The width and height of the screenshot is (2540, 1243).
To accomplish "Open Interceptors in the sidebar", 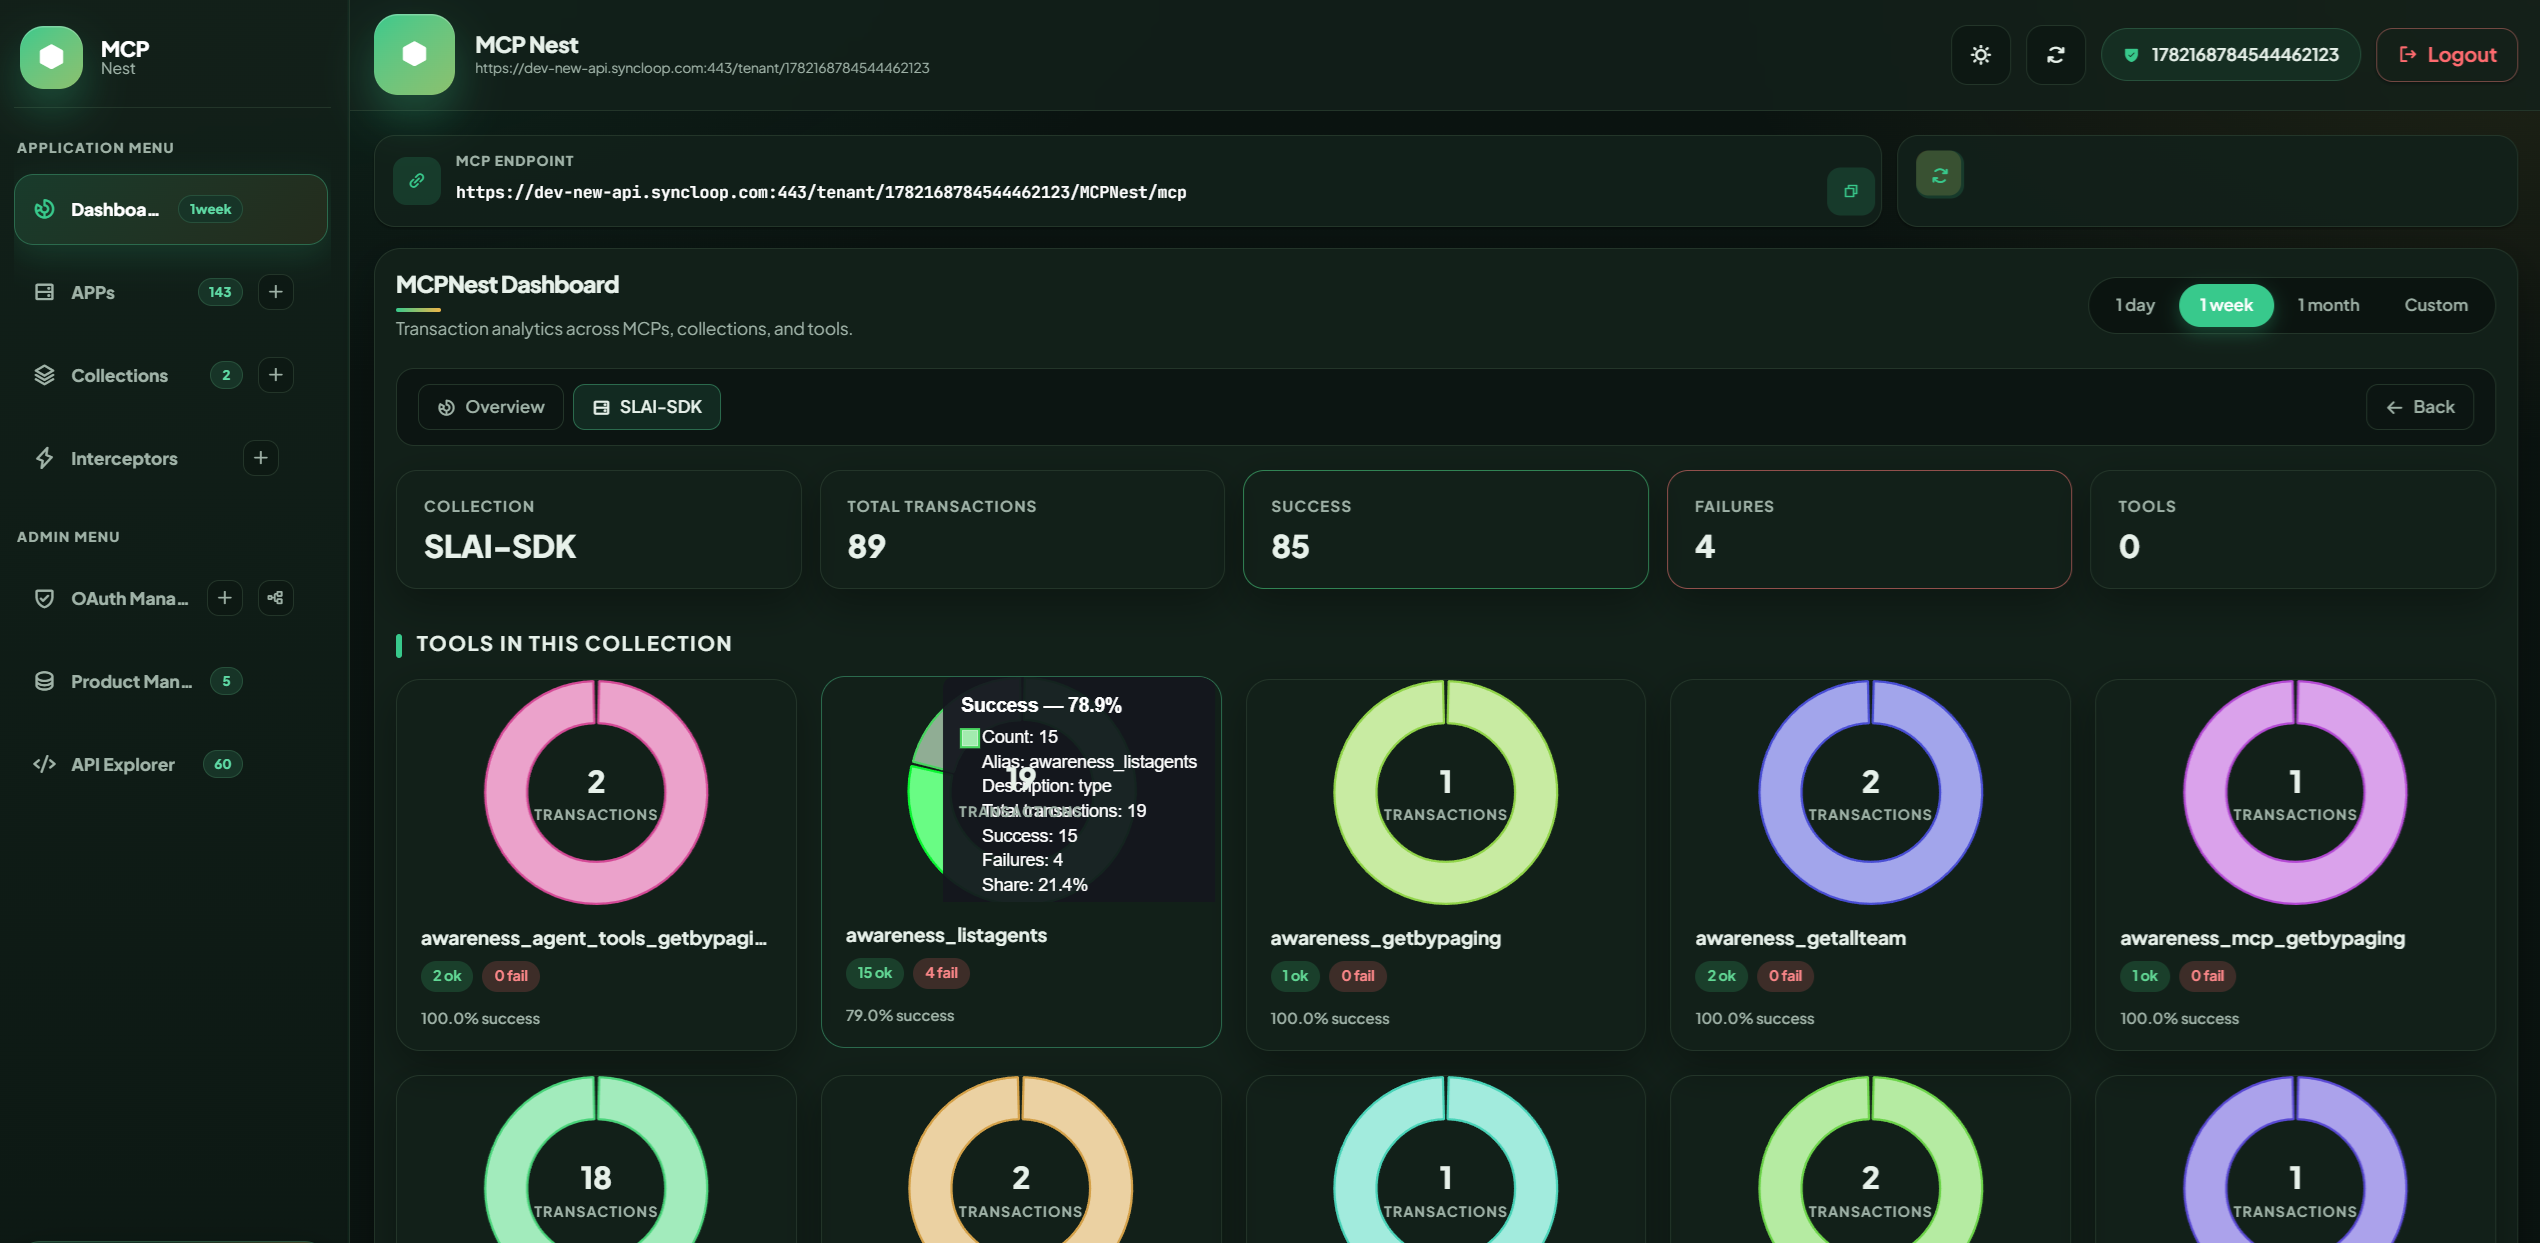I will 124,458.
